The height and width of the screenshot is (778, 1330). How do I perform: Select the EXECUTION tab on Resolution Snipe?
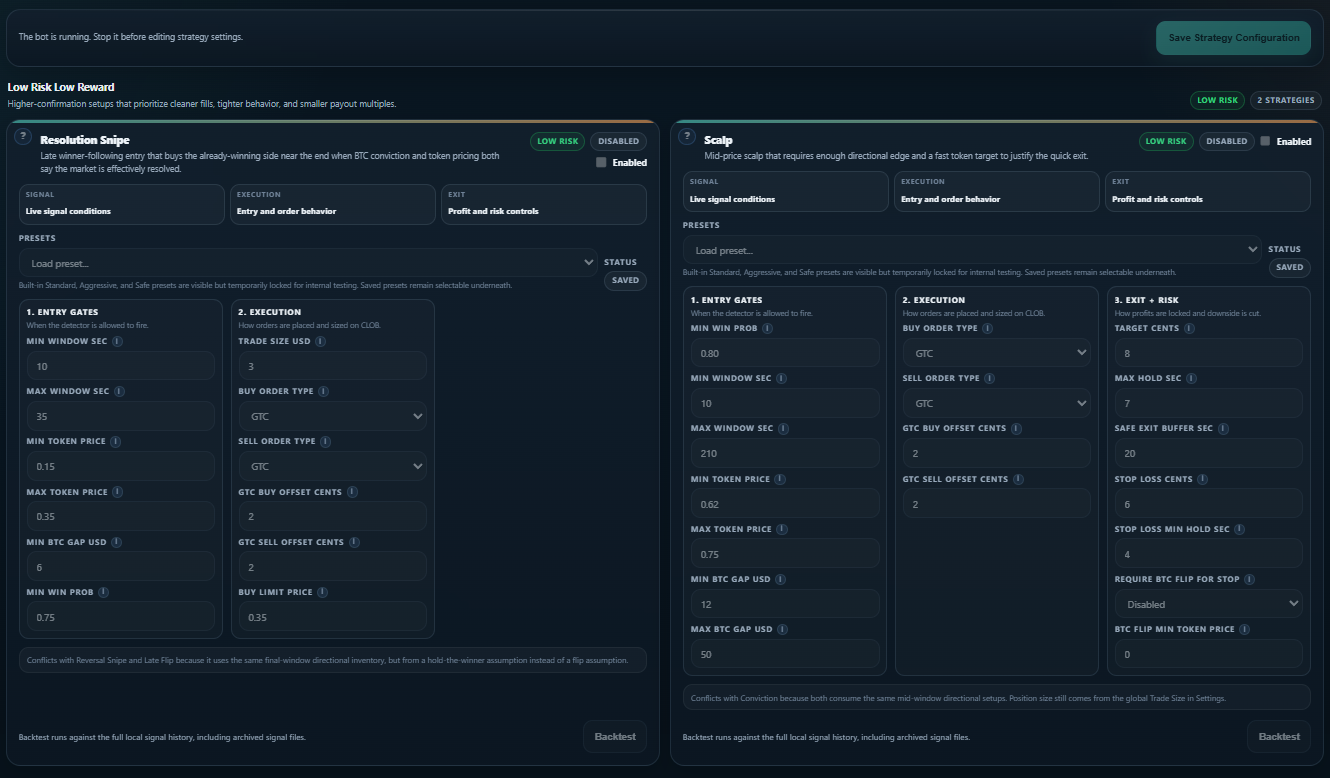(332, 204)
